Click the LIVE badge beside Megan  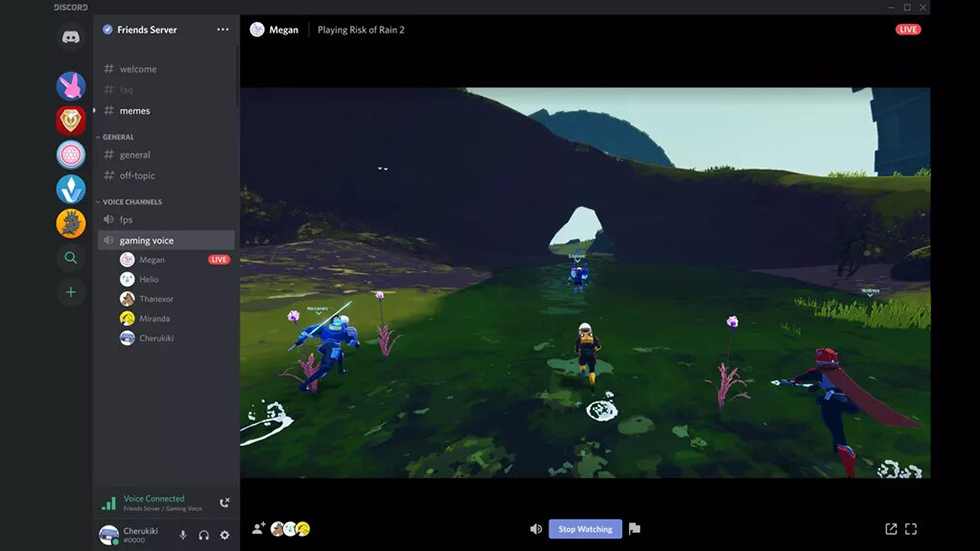[x=219, y=260]
